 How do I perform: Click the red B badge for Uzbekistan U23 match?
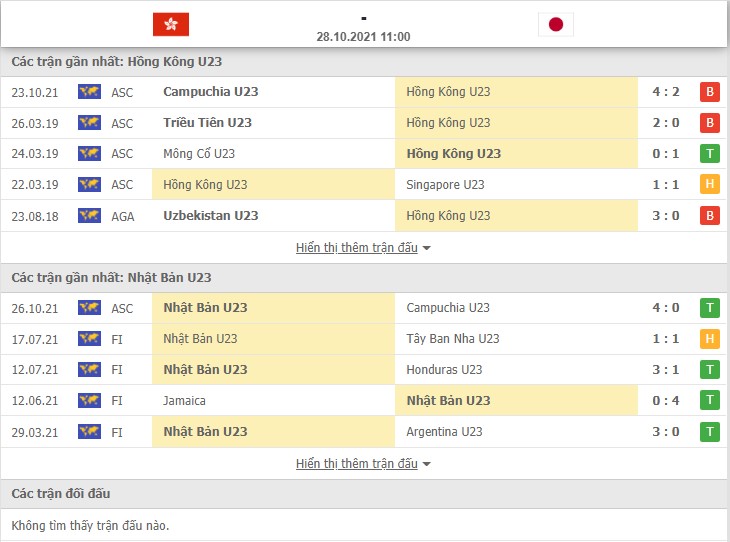(710, 216)
